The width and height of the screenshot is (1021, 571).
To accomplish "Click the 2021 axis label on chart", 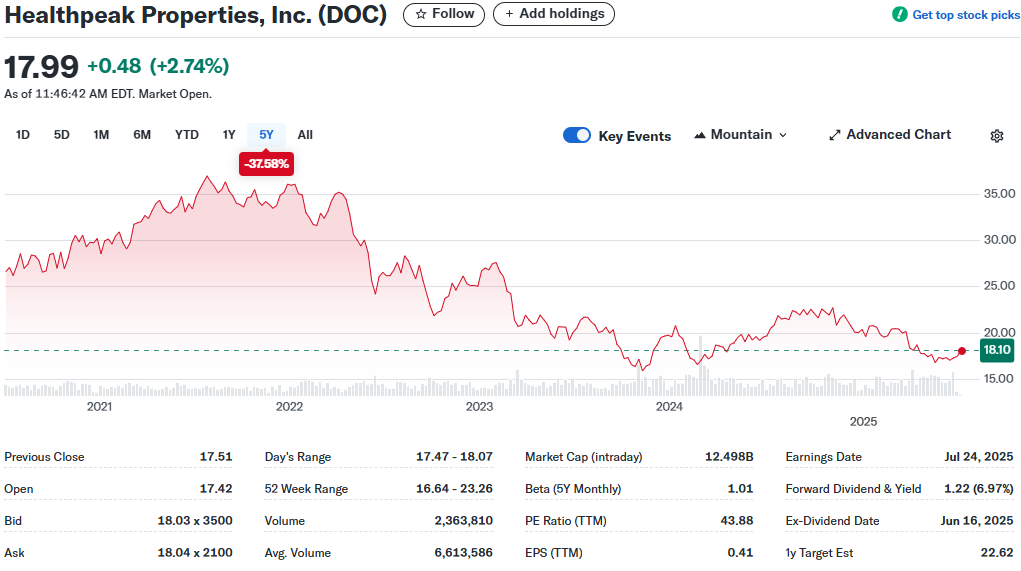I will pos(100,407).
